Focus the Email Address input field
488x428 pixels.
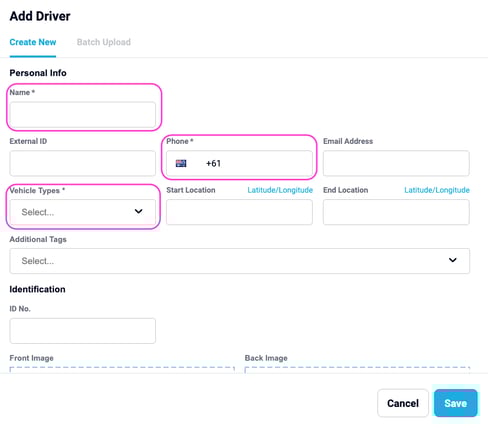(396, 163)
